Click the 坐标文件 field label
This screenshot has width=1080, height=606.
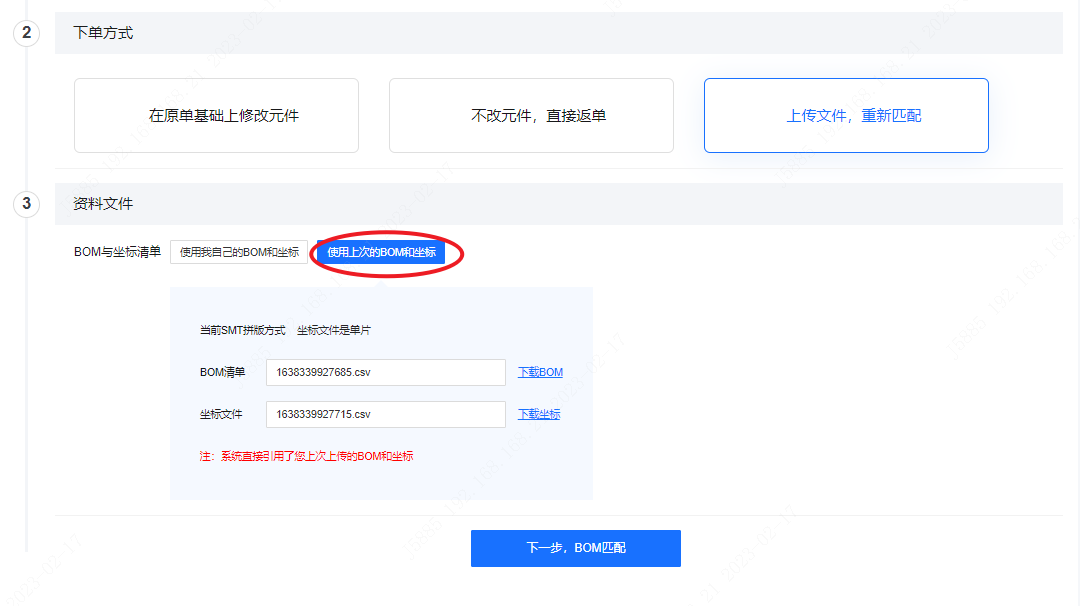(221, 414)
